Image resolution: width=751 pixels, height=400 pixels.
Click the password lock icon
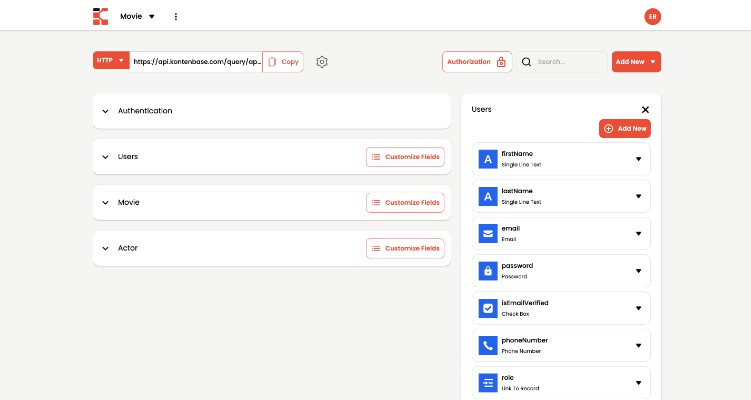click(x=487, y=271)
